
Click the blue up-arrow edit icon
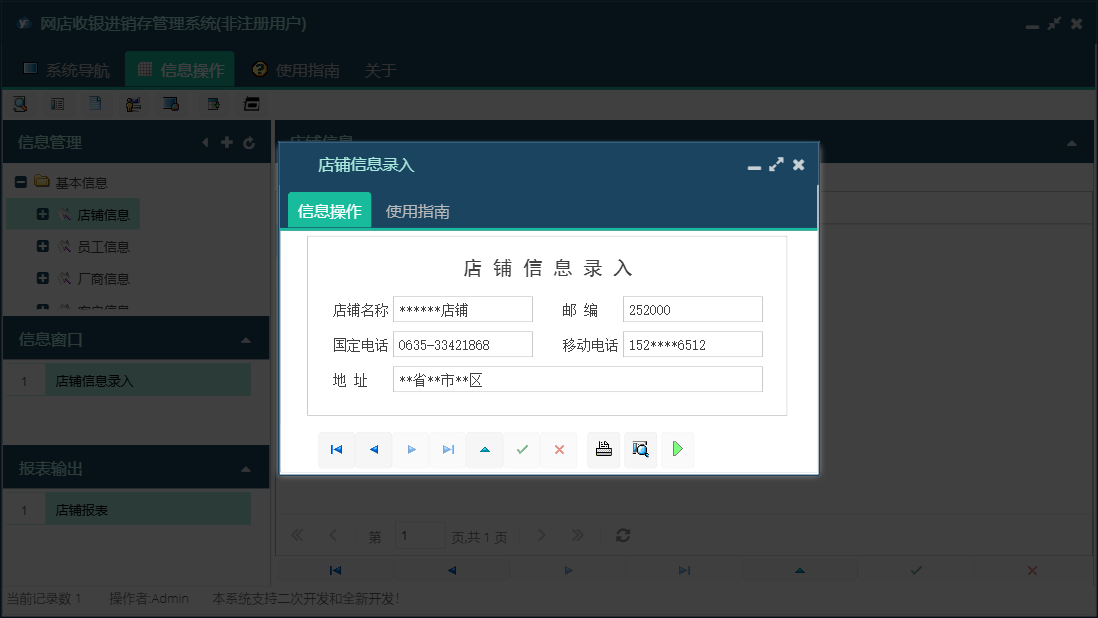pyautogui.click(x=485, y=449)
